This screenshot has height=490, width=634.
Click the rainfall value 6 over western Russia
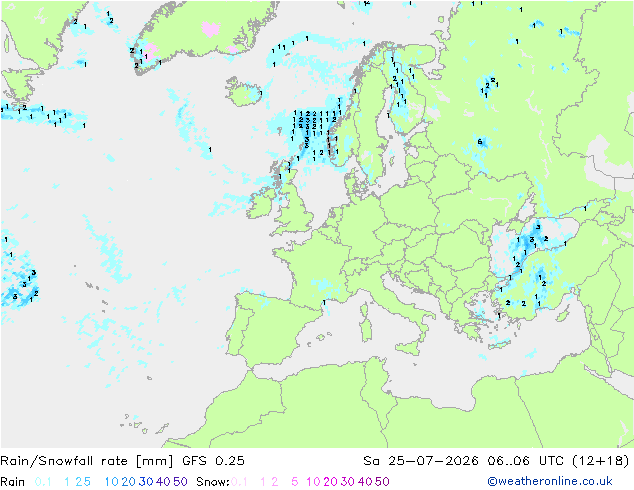point(480,142)
